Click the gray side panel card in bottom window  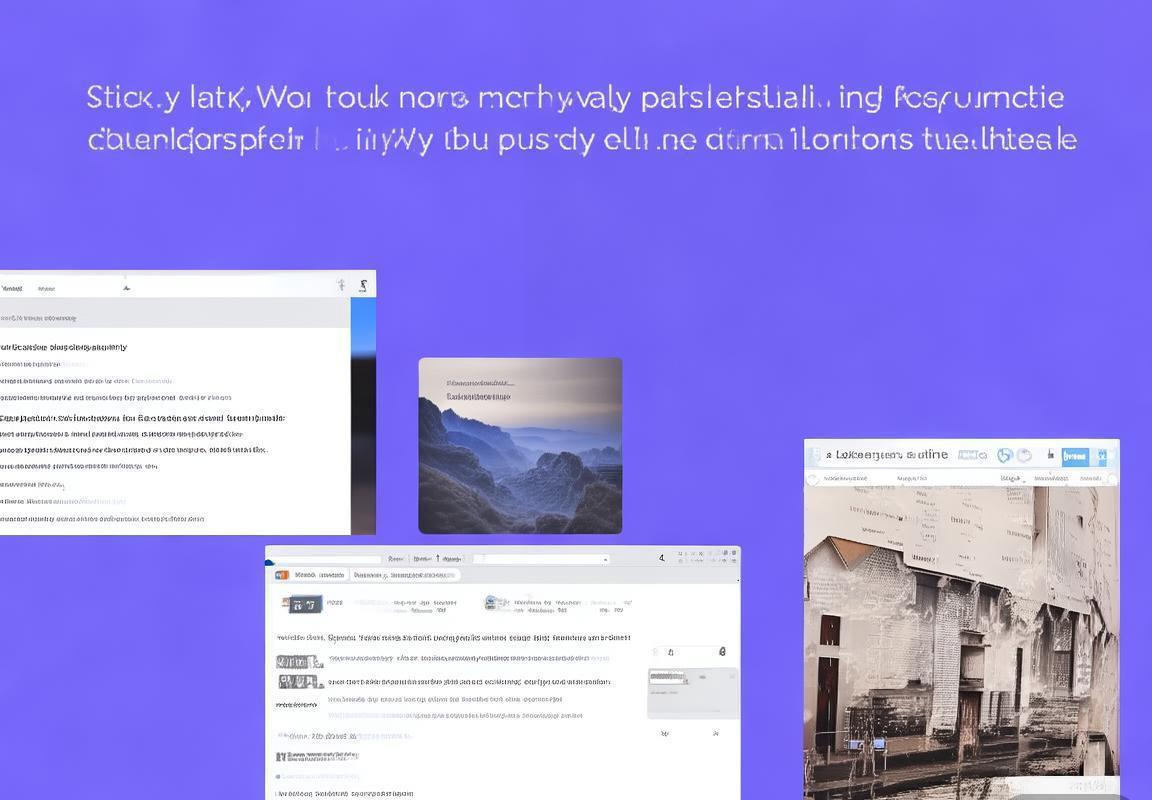[692, 693]
